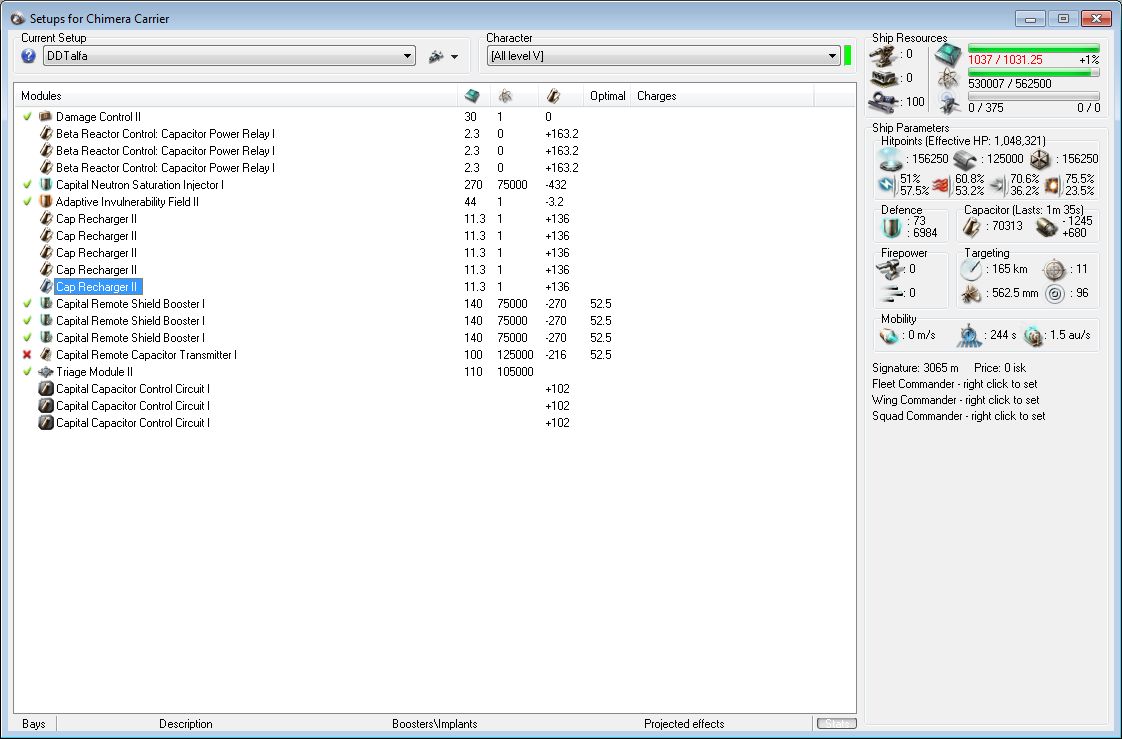Click the Optimal column header
The width and height of the screenshot is (1122, 739).
[x=608, y=96]
